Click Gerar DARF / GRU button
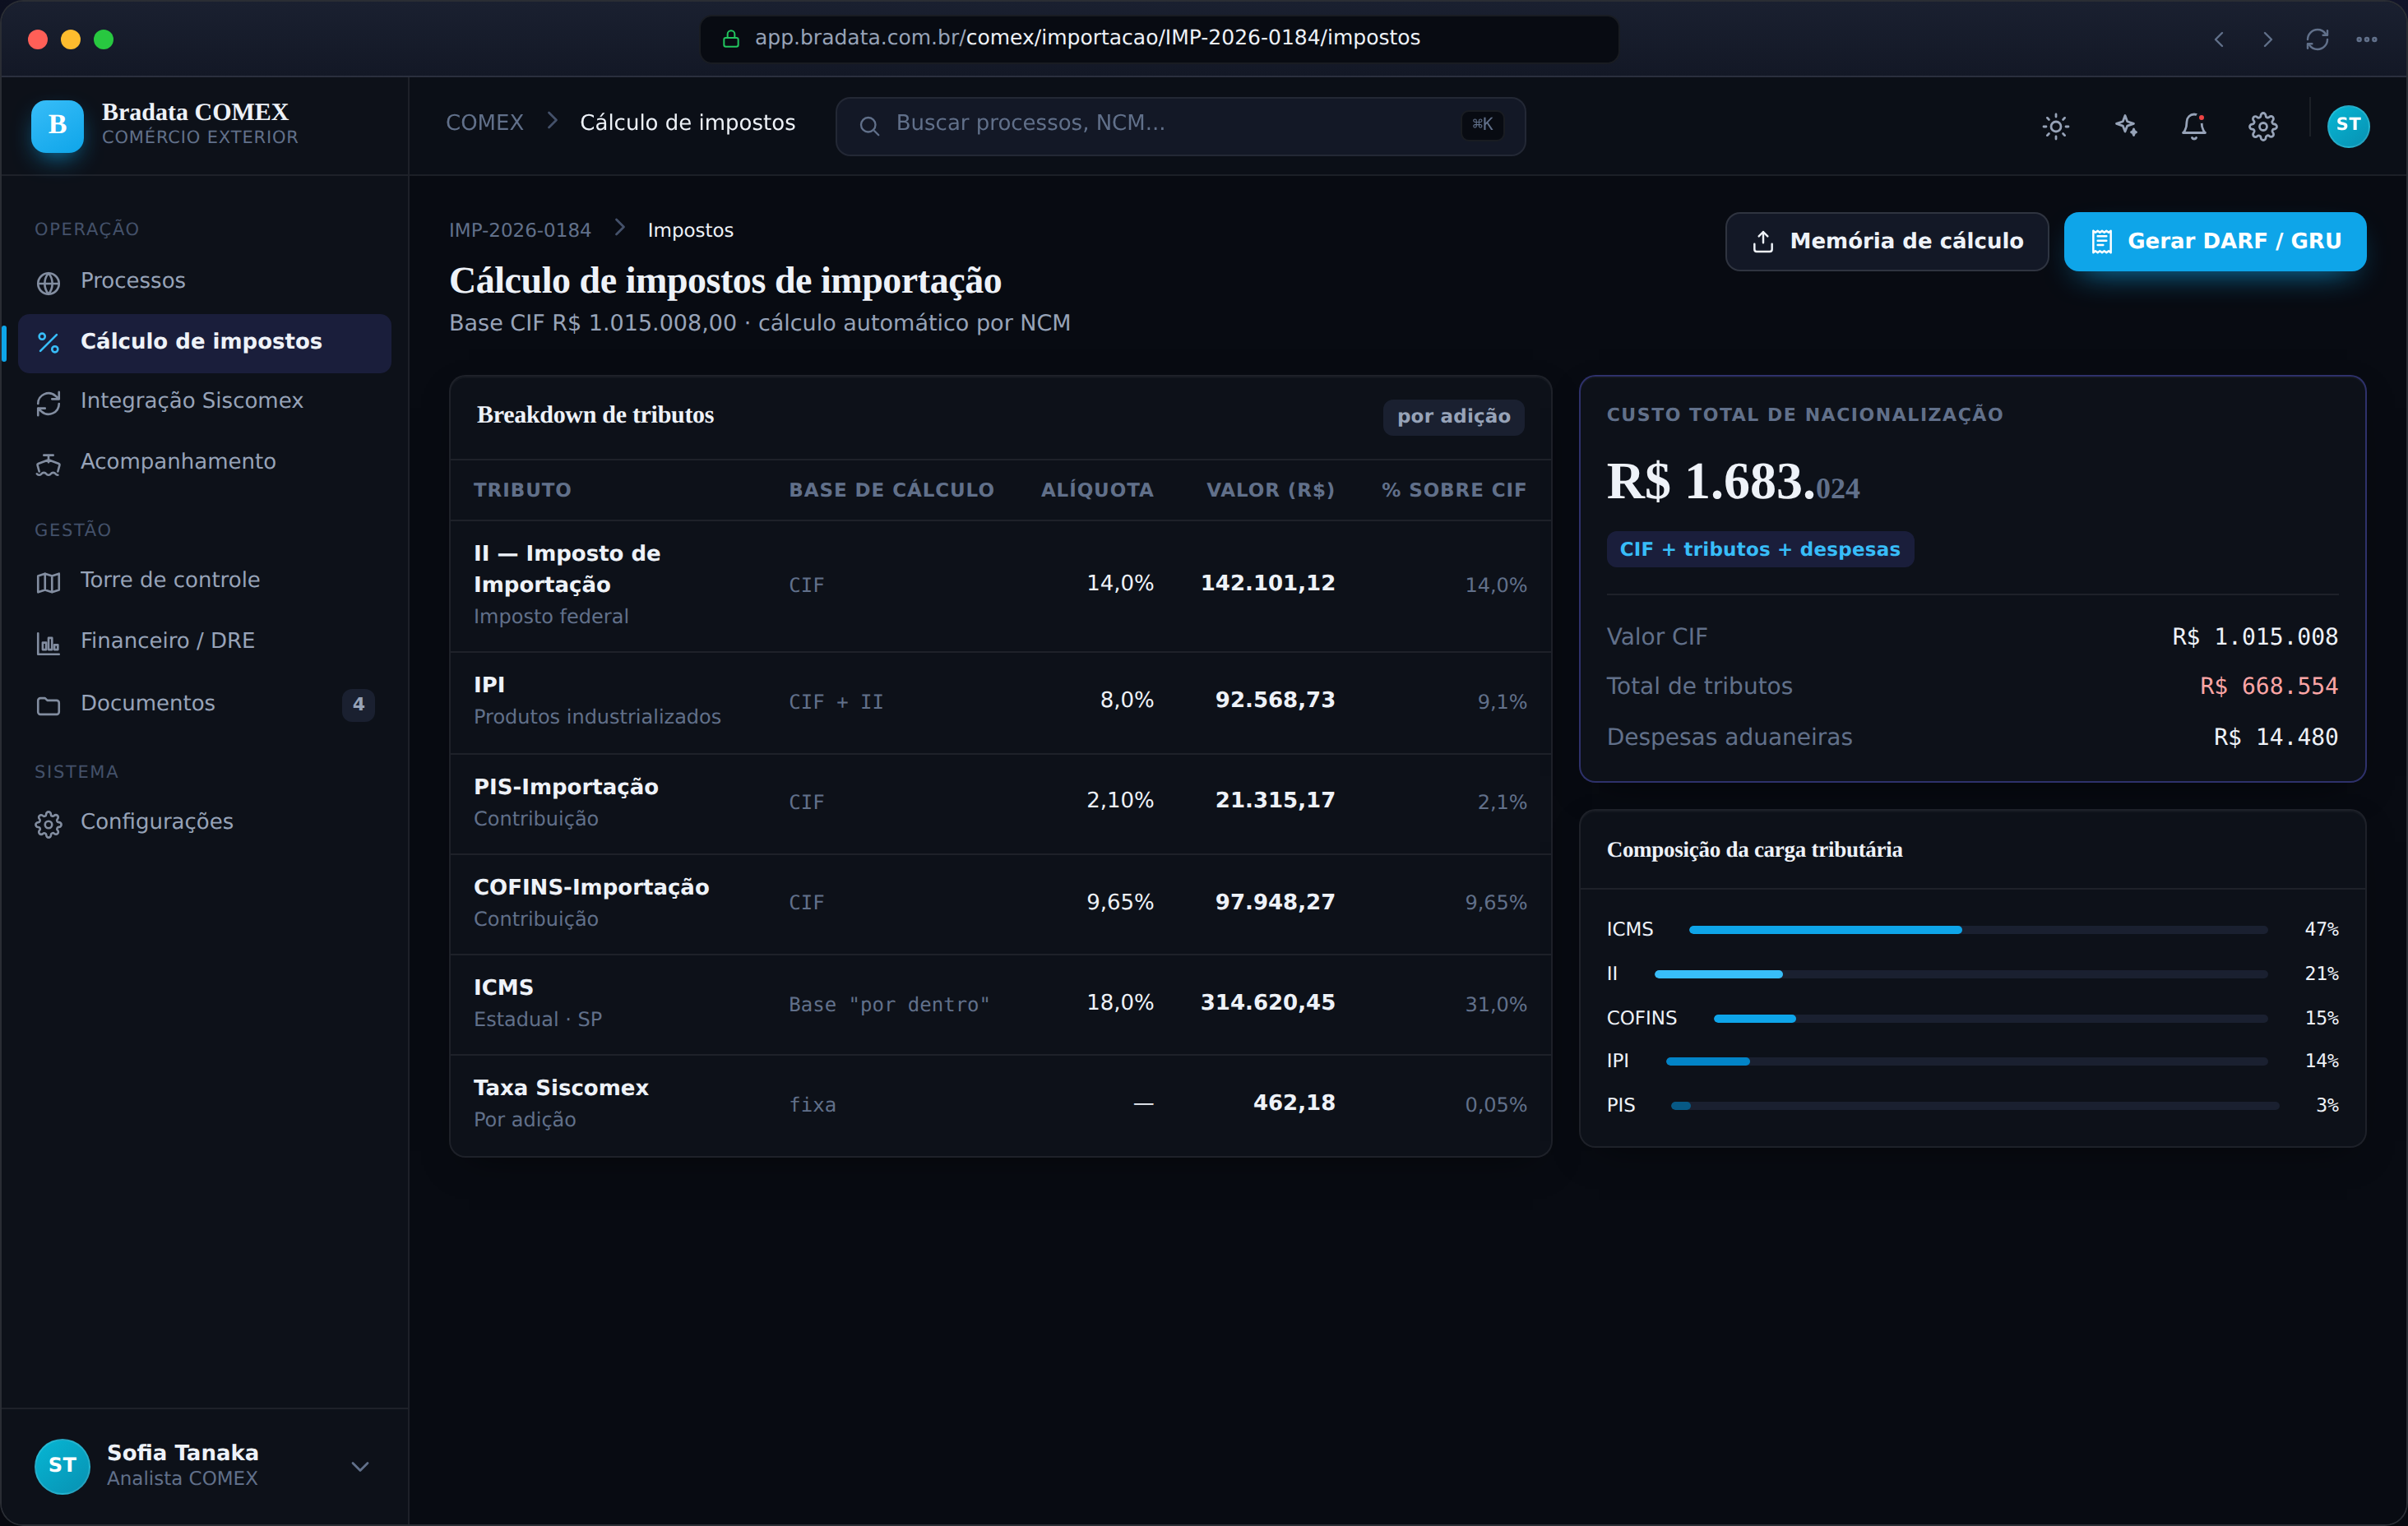 (2214, 241)
